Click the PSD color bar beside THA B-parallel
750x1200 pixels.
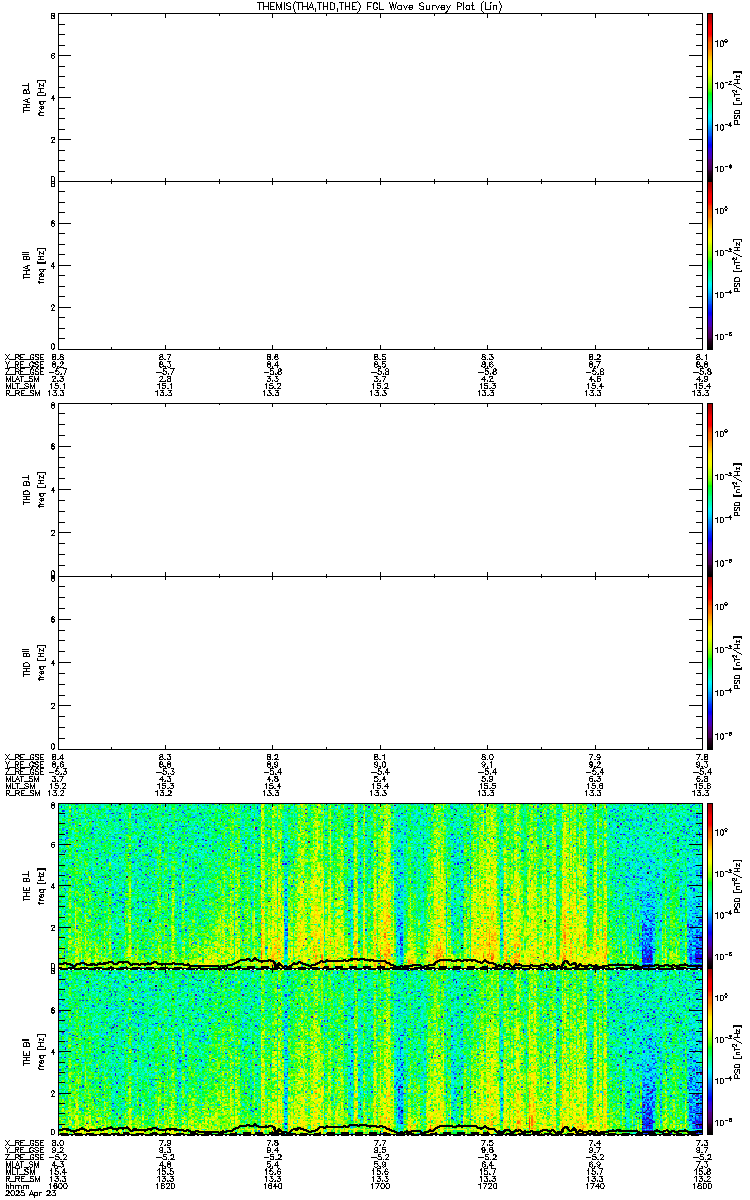(x=710, y=266)
